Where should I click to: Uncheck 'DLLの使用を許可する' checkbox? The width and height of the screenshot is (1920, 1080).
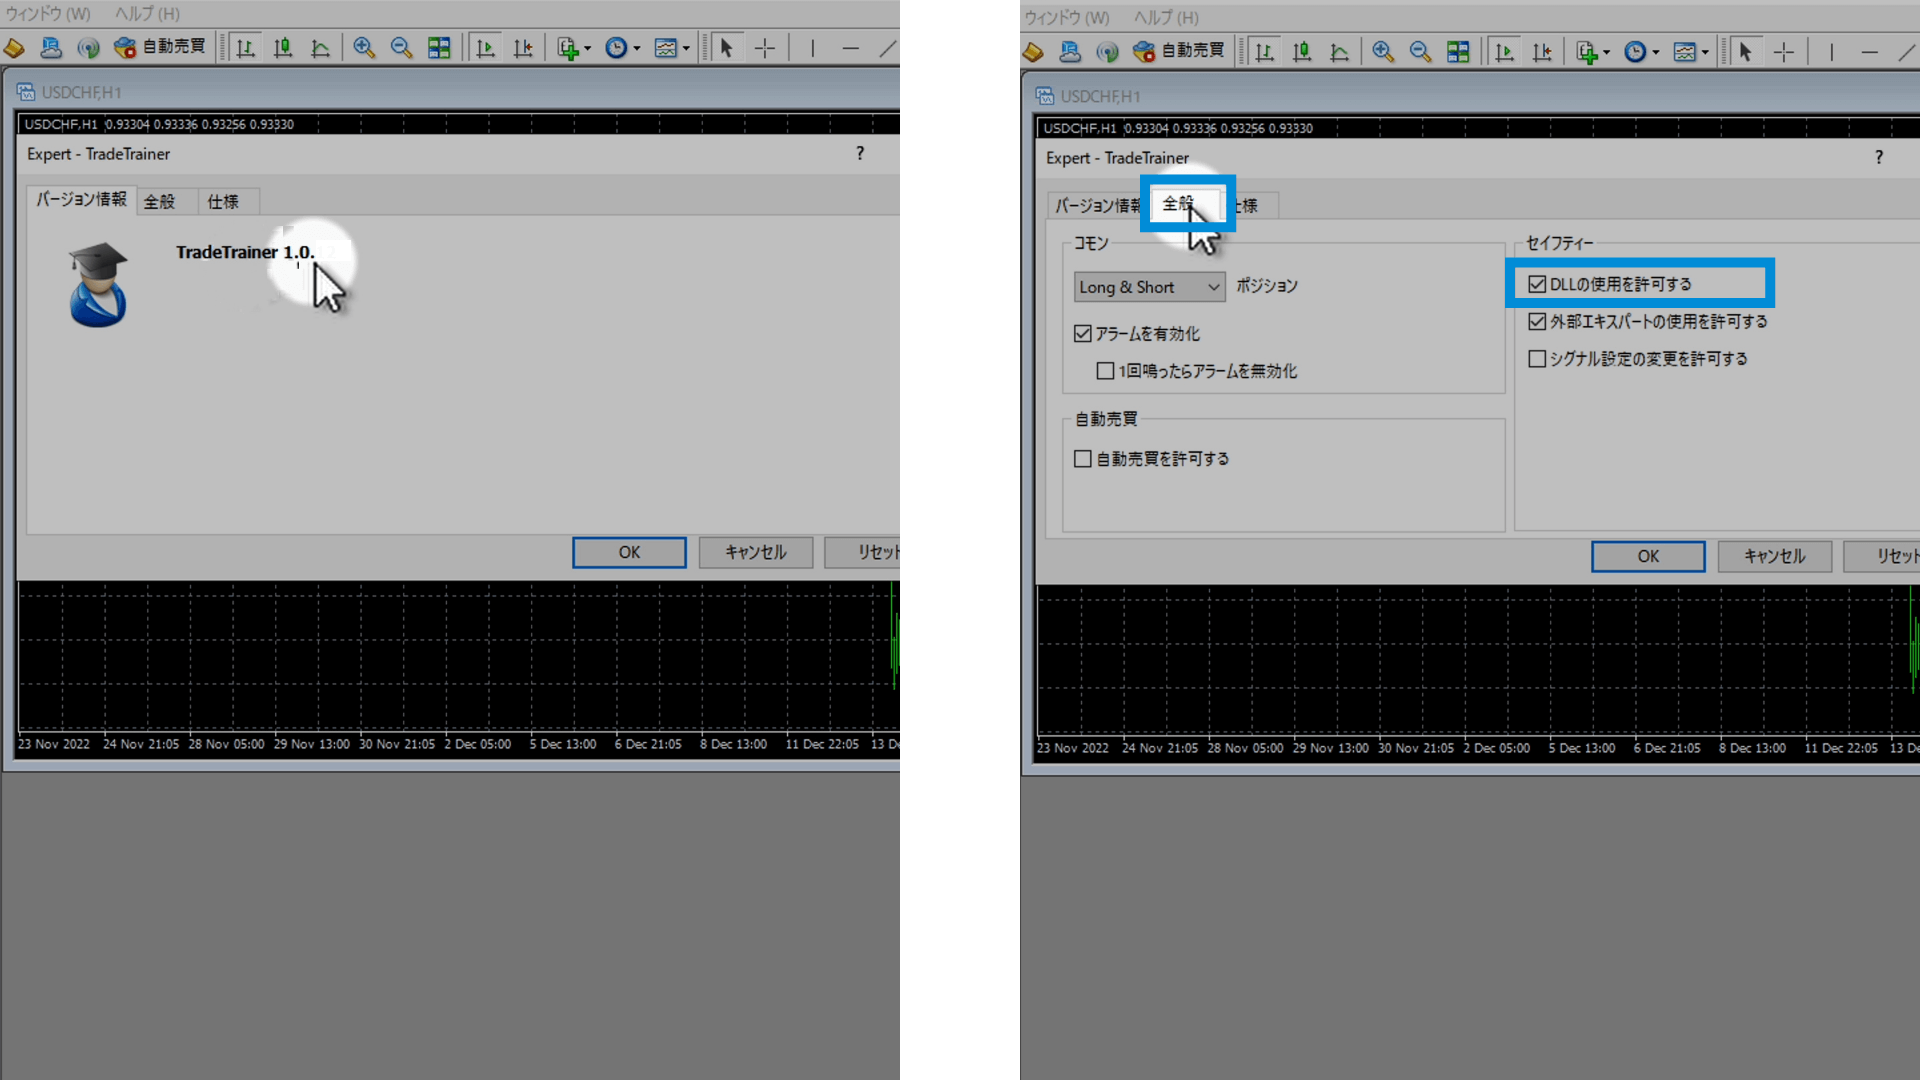point(1537,284)
